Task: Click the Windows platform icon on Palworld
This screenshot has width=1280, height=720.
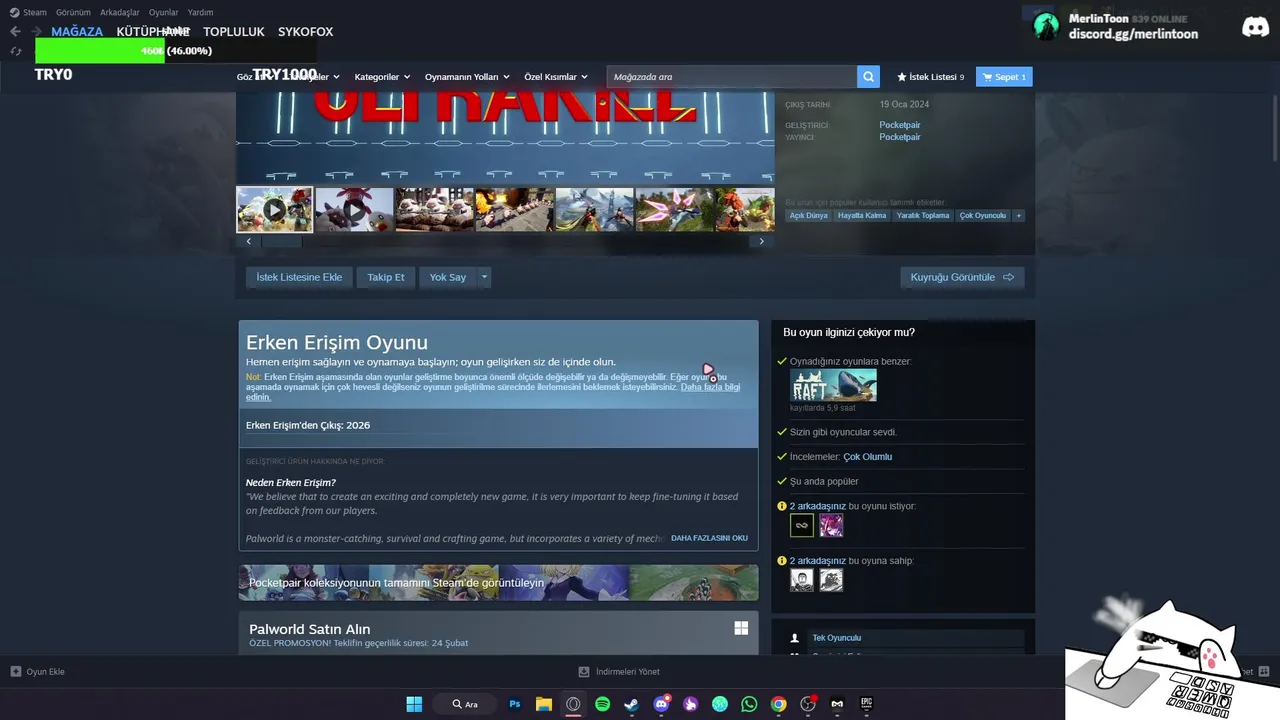Action: pos(741,628)
